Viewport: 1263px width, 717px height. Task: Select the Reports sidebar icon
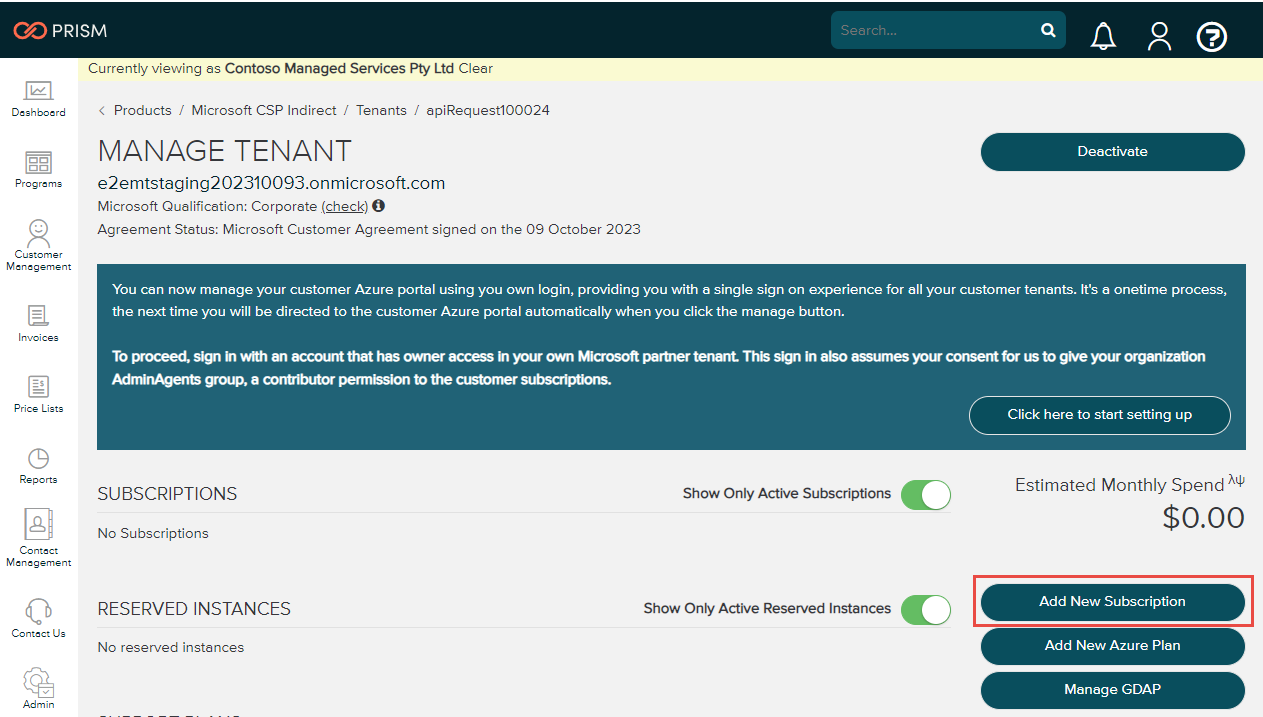click(x=38, y=462)
